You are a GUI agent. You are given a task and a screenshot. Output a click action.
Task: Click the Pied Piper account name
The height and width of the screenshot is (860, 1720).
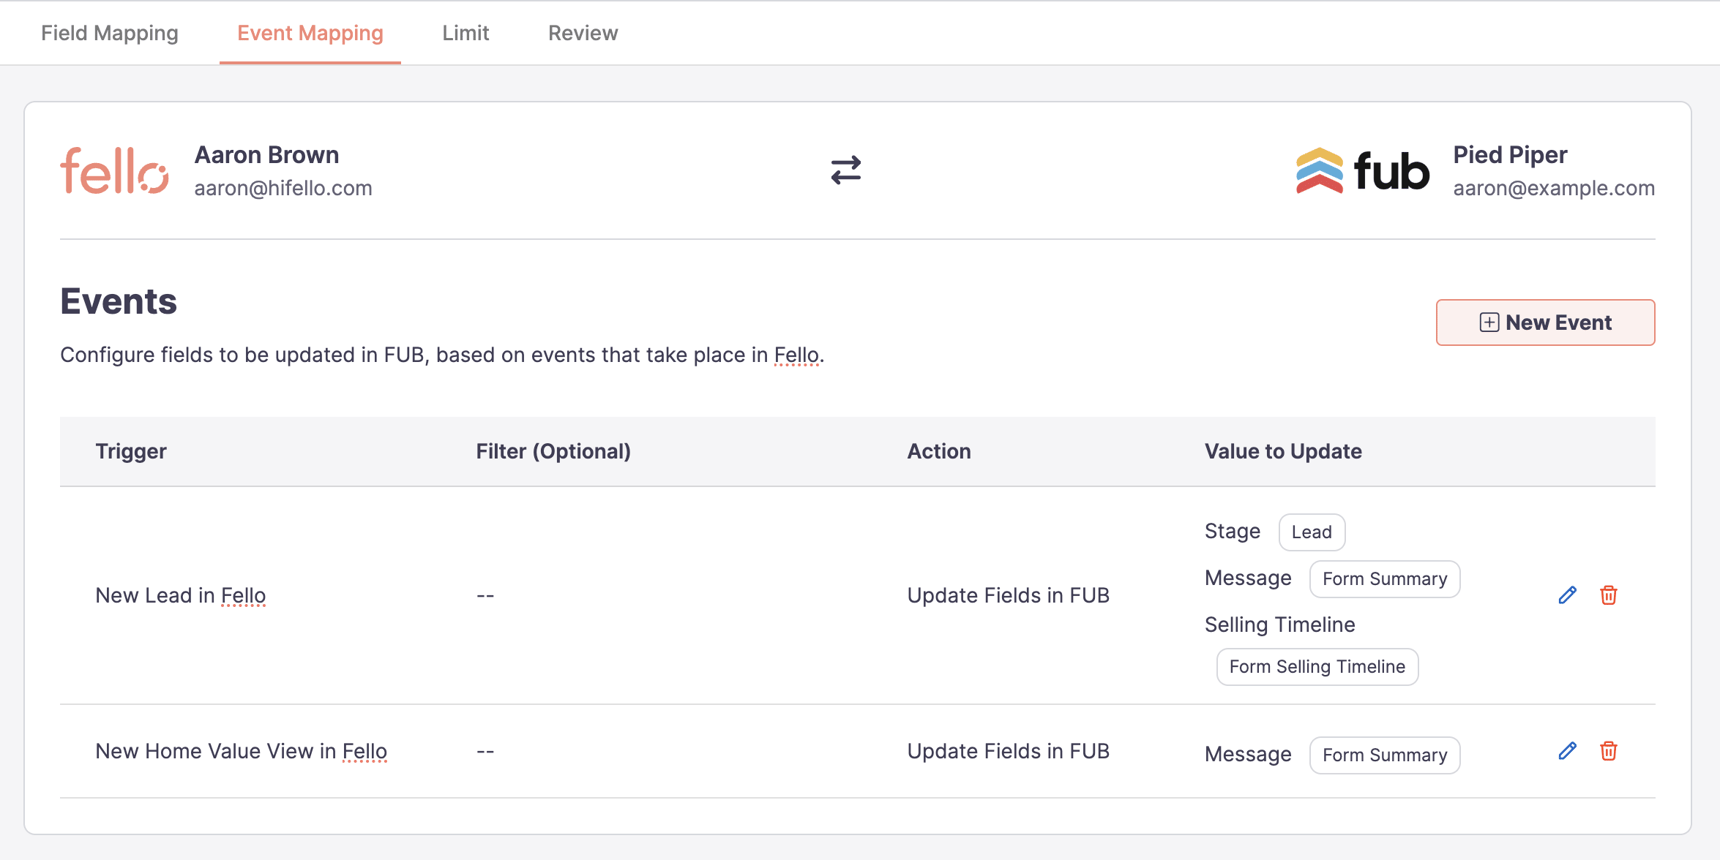point(1510,155)
